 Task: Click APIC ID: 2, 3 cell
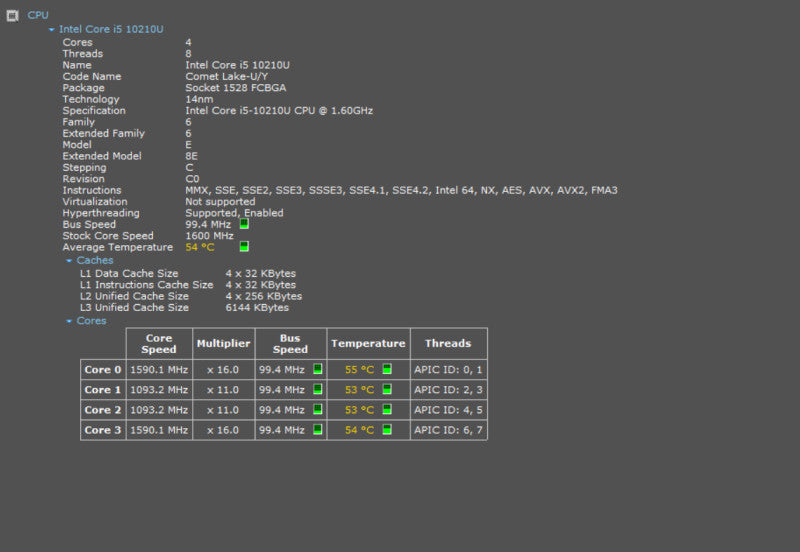coord(448,390)
